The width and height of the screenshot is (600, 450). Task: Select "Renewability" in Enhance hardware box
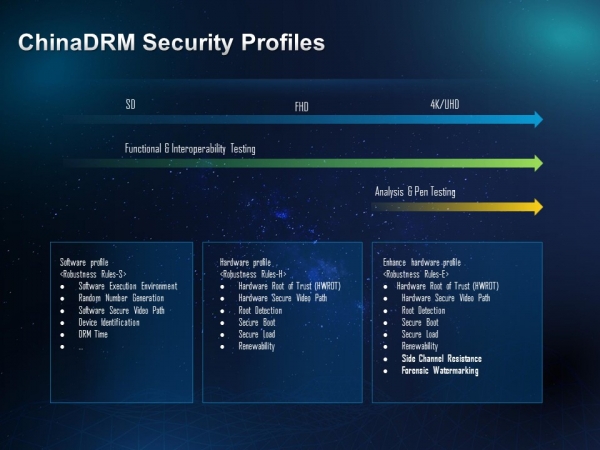coord(420,346)
